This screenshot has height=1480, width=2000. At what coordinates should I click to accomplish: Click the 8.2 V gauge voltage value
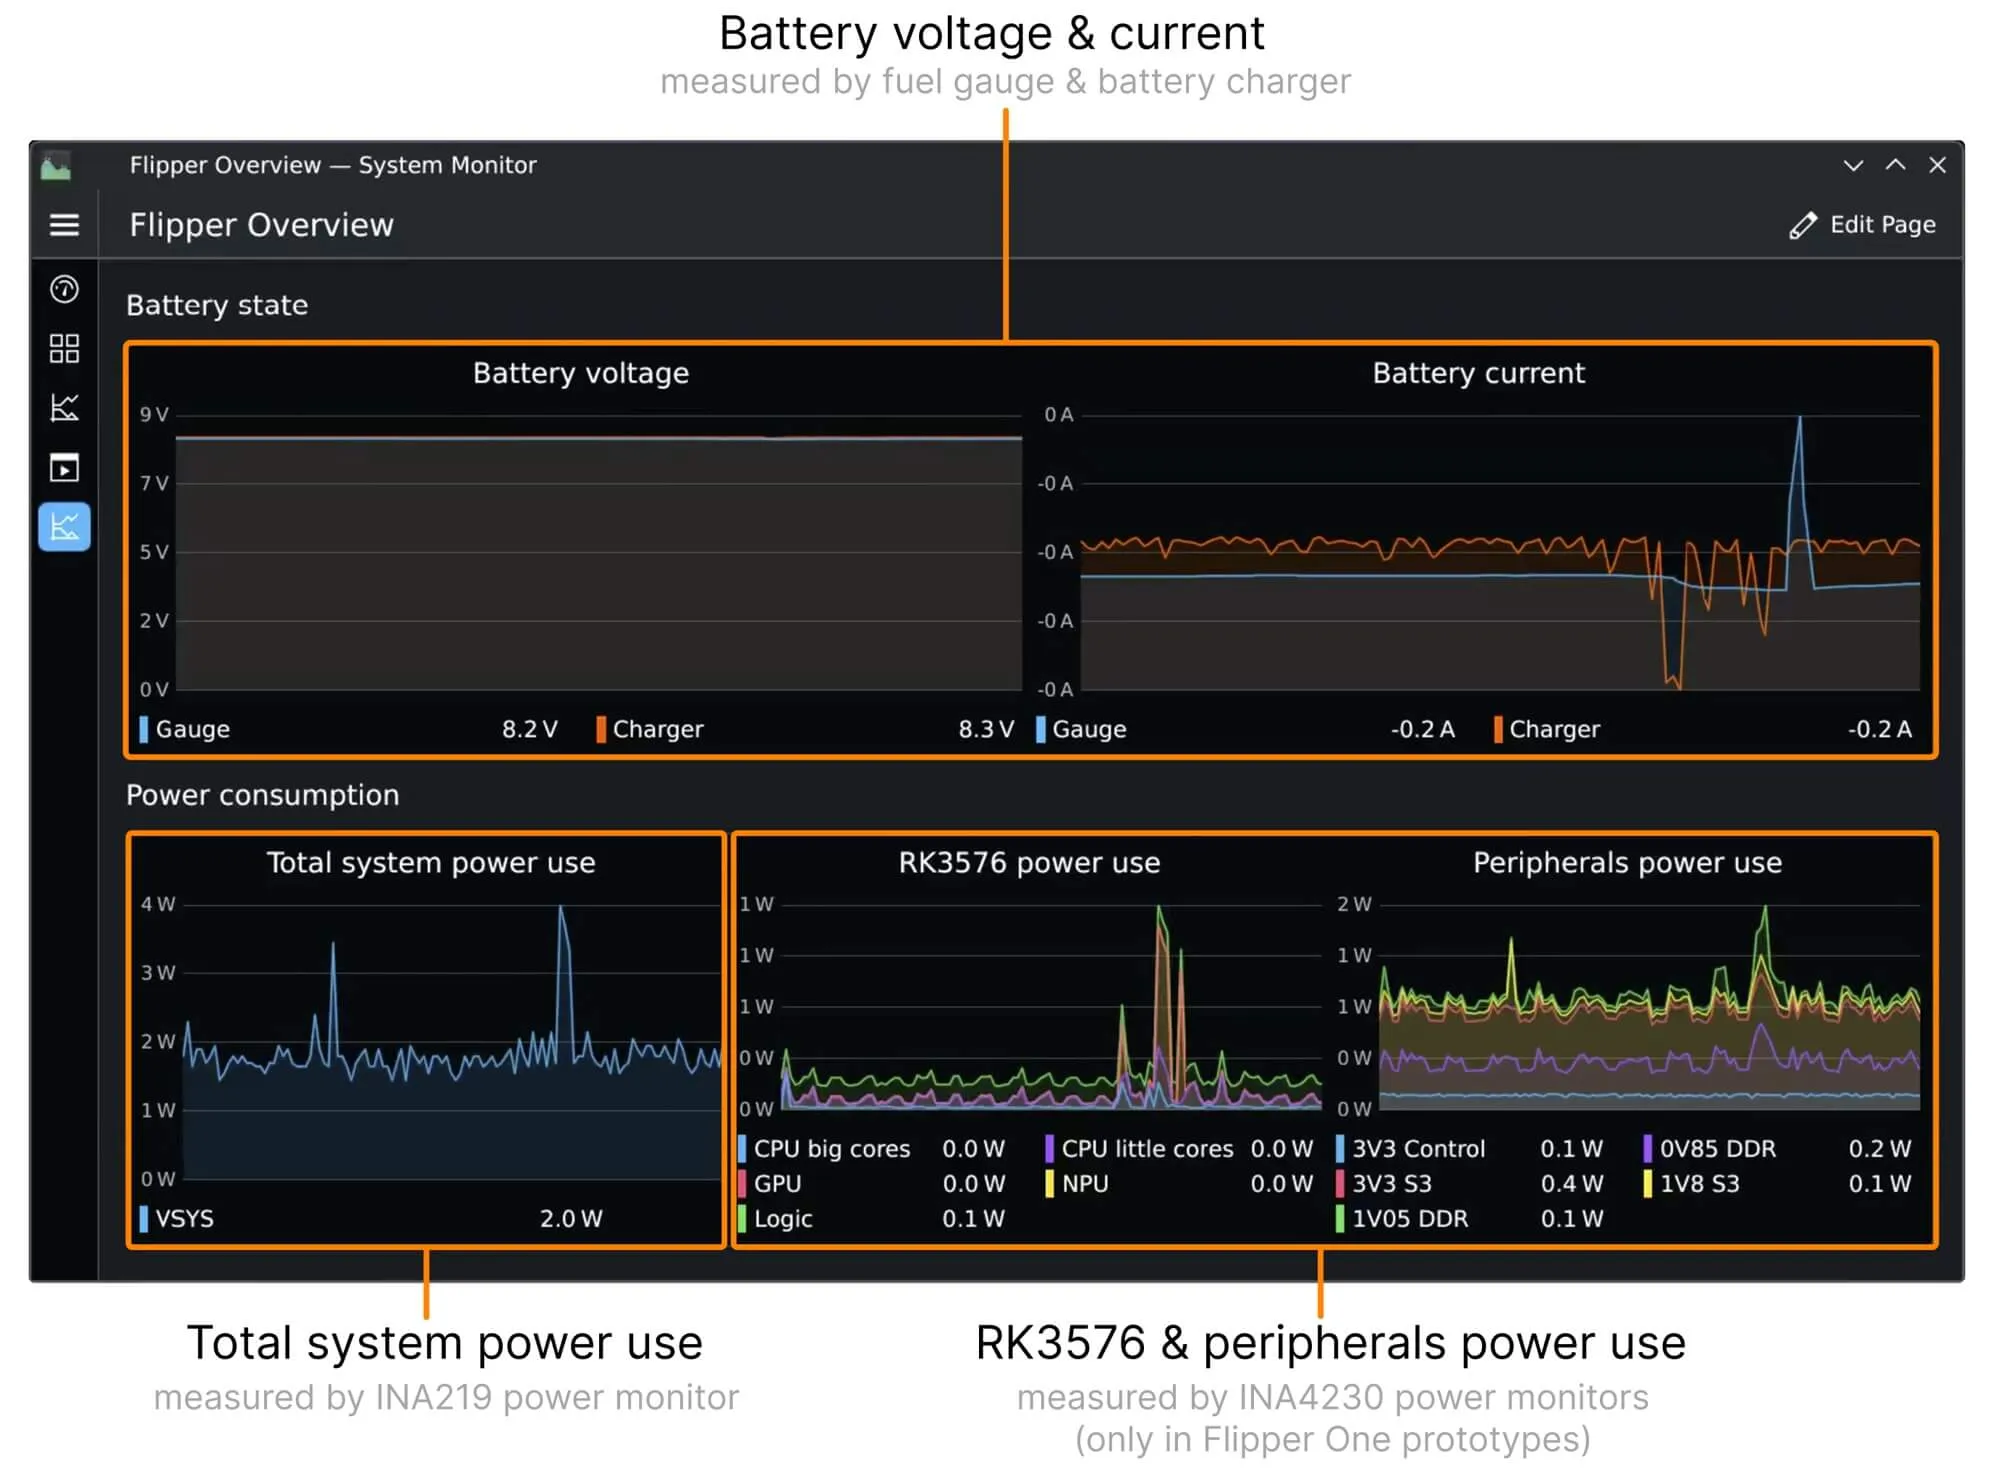click(x=529, y=729)
